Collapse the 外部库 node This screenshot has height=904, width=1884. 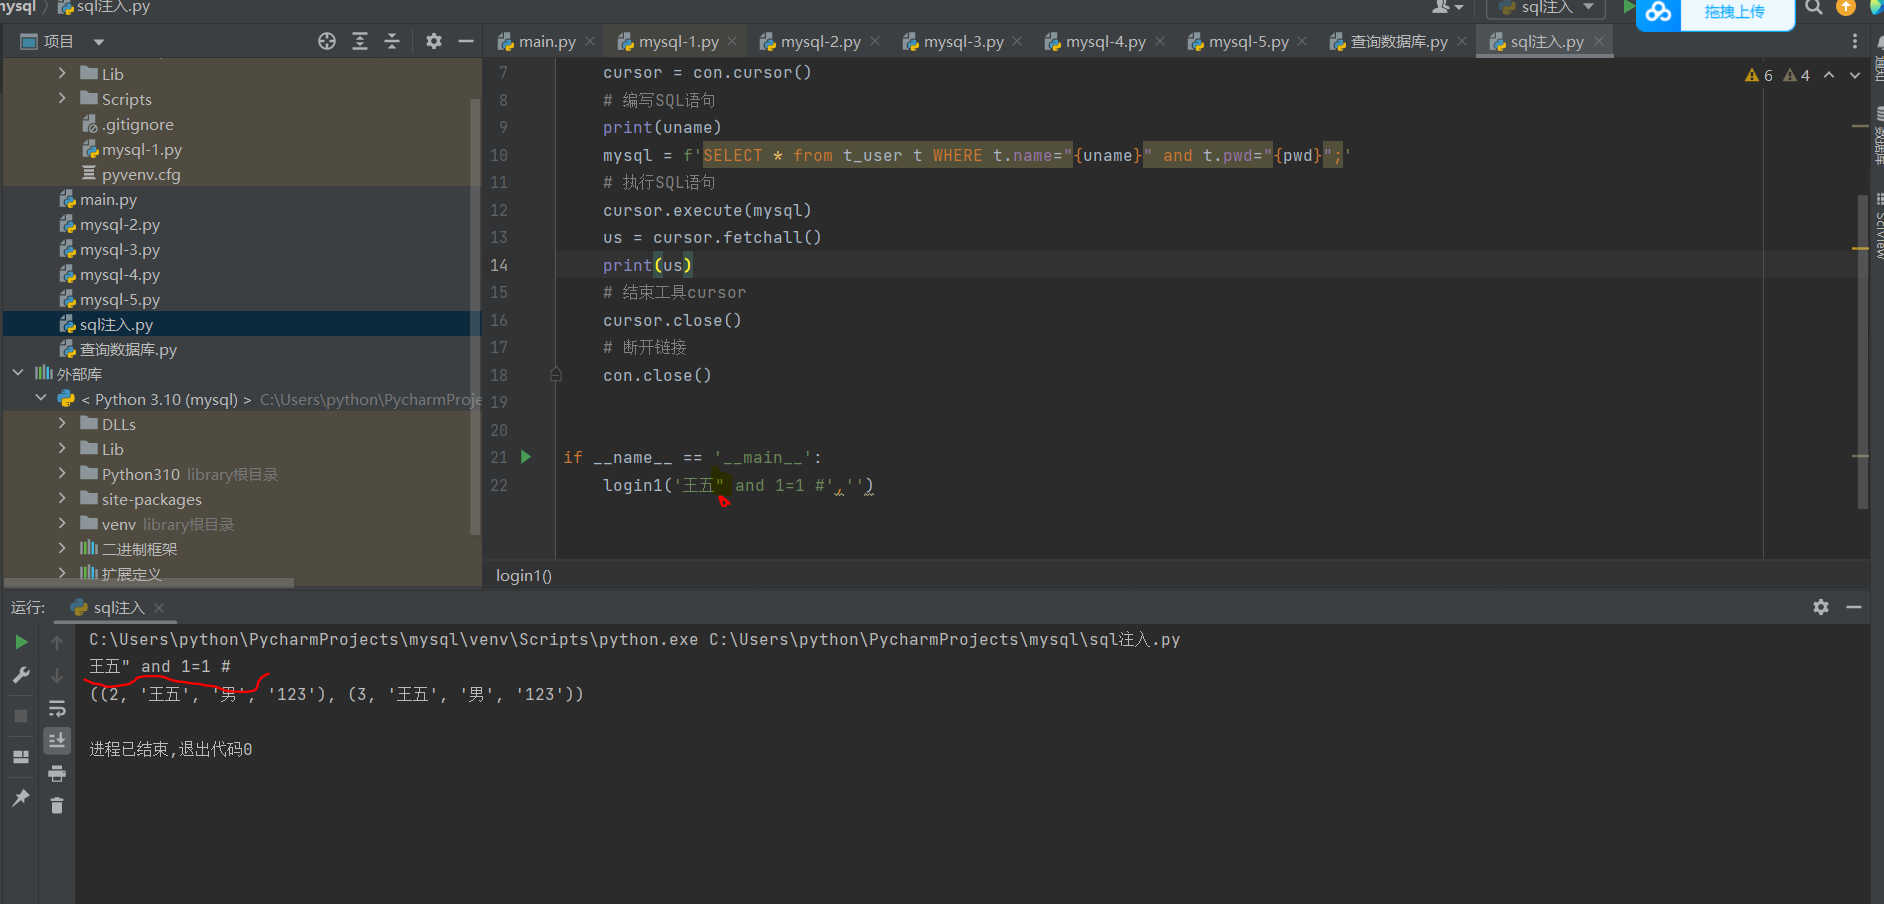point(18,373)
